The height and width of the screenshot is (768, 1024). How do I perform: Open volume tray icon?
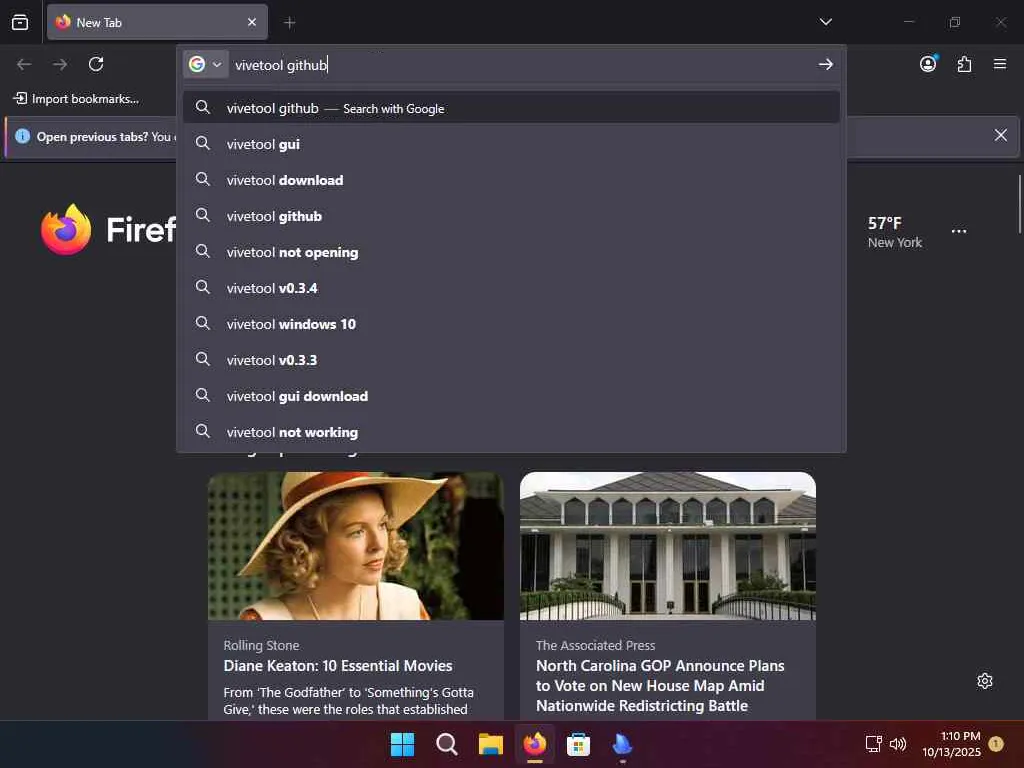pos(898,744)
